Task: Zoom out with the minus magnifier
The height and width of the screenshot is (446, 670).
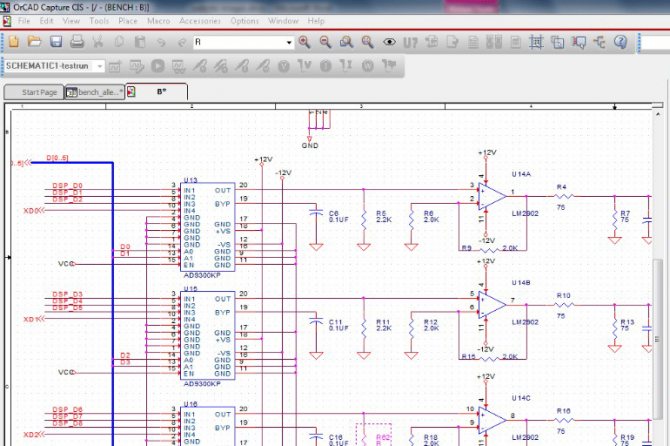Action: 326,42
